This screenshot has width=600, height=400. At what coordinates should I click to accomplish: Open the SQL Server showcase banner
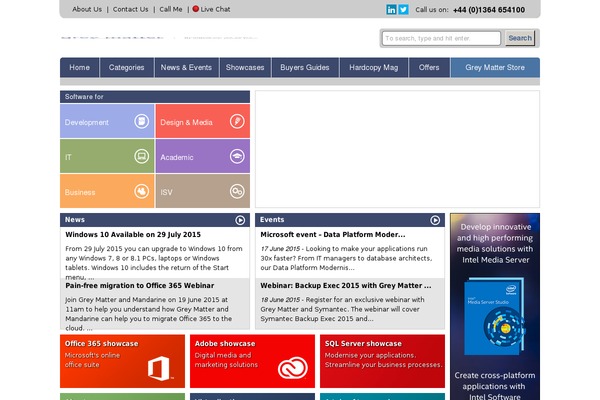[383, 361]
